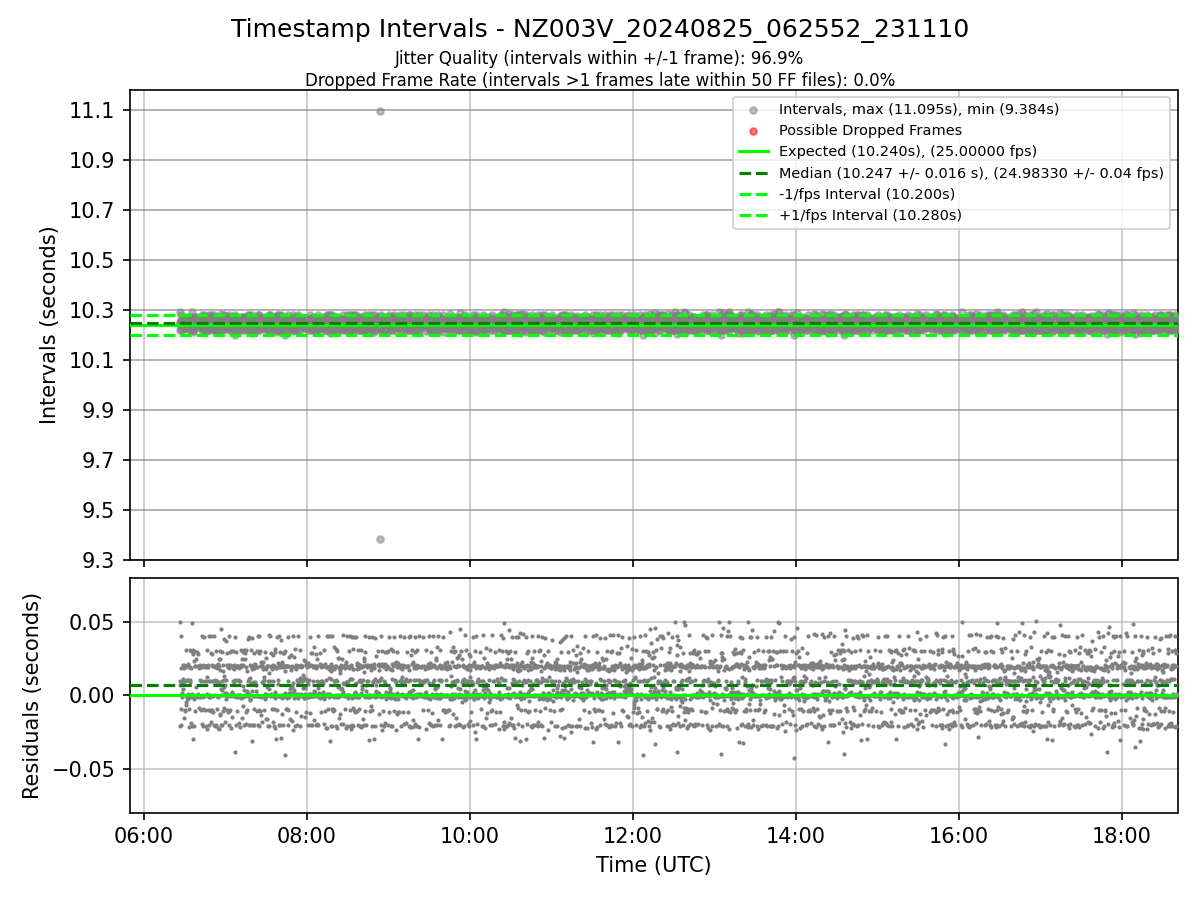This screenshot has width=1200, height=900.
Task: Click the 16:00 x-axis tick label
Action: click(958, 835)
